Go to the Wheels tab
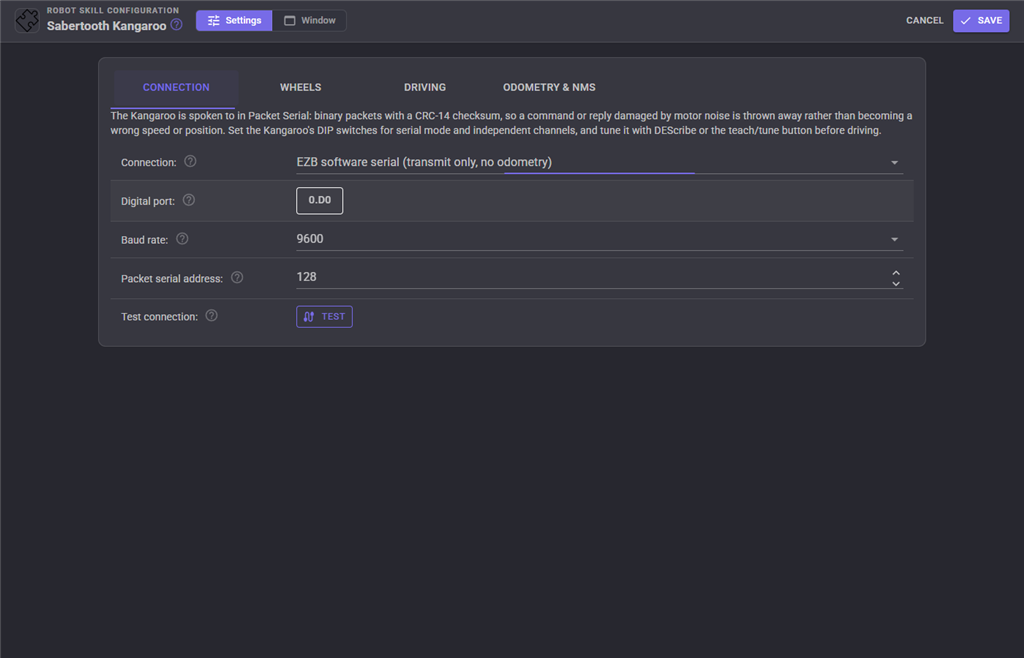Image resolution: width=1024 pixels, height=658 pixels. coord(300,87)
